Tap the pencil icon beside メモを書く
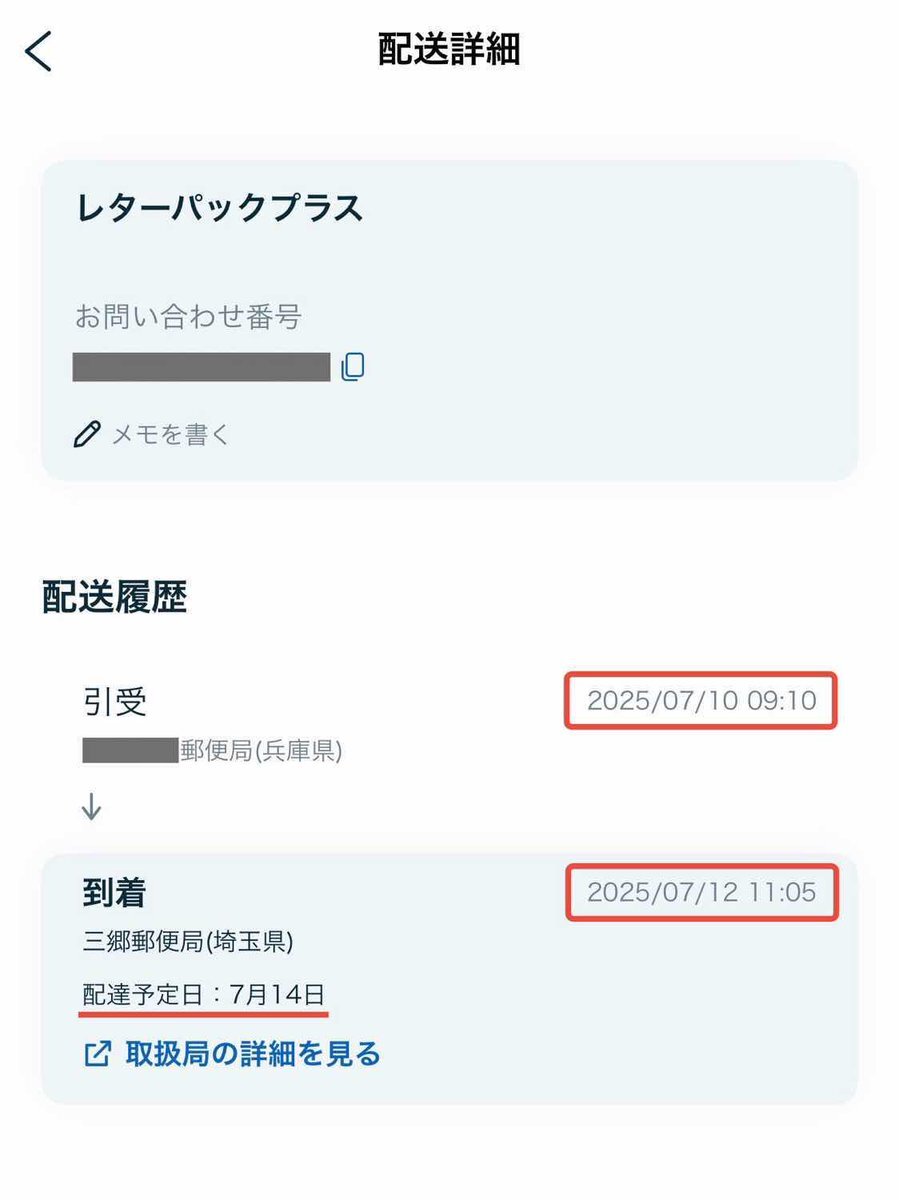This screenshot has width=899, height=1200. pyautogui.click(x=87, y=434)
